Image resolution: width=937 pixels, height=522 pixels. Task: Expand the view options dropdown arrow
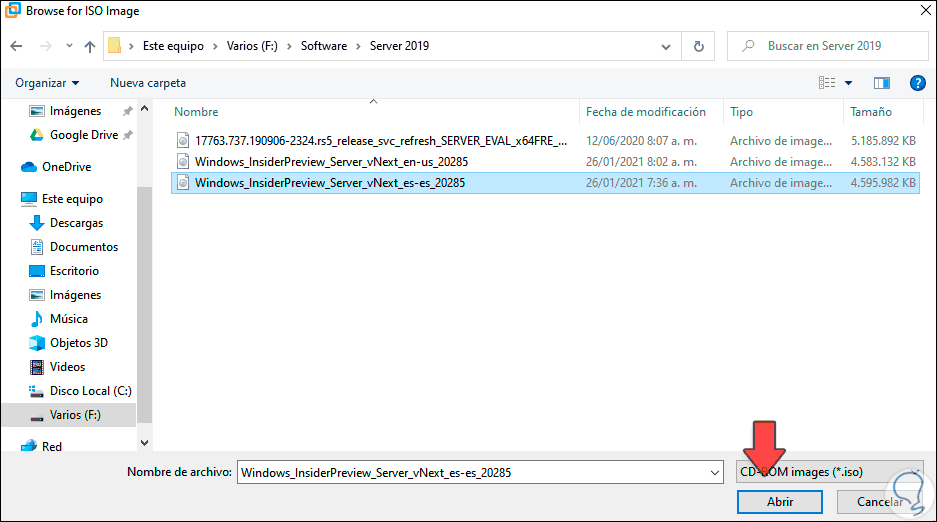[848, 83]
